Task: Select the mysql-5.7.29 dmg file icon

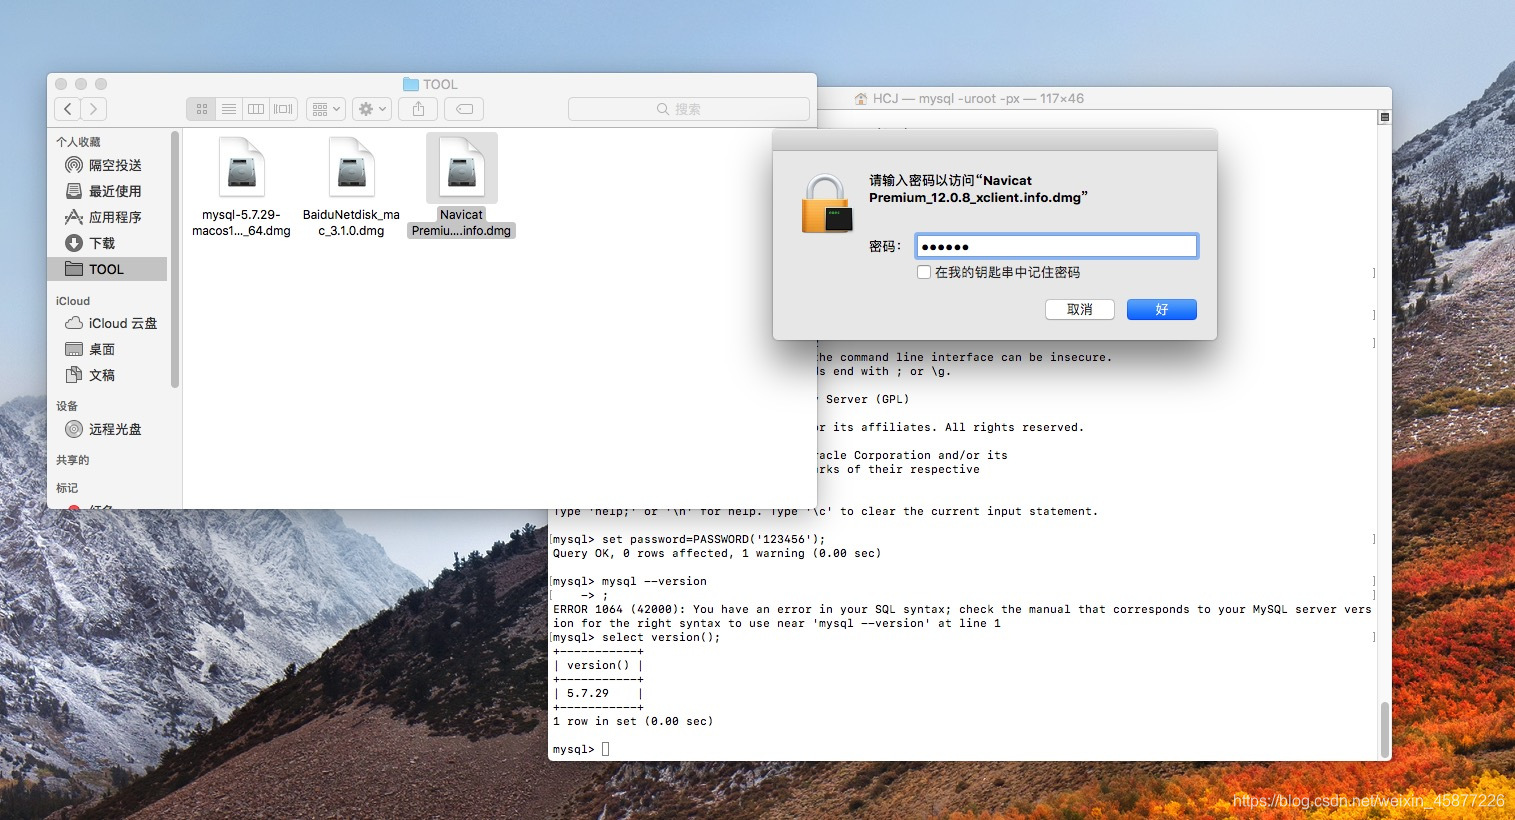Action: [241, 167]
